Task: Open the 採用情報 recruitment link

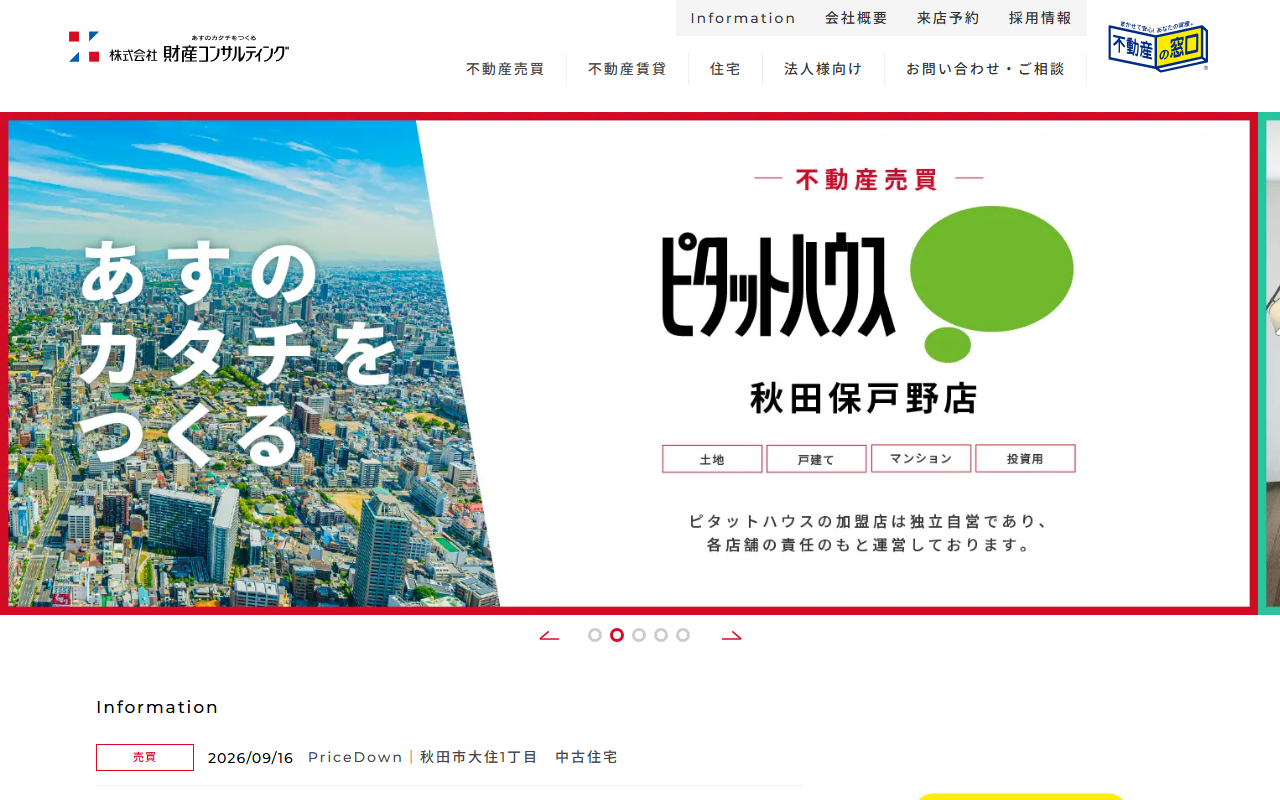Action: coord(1040,18)
